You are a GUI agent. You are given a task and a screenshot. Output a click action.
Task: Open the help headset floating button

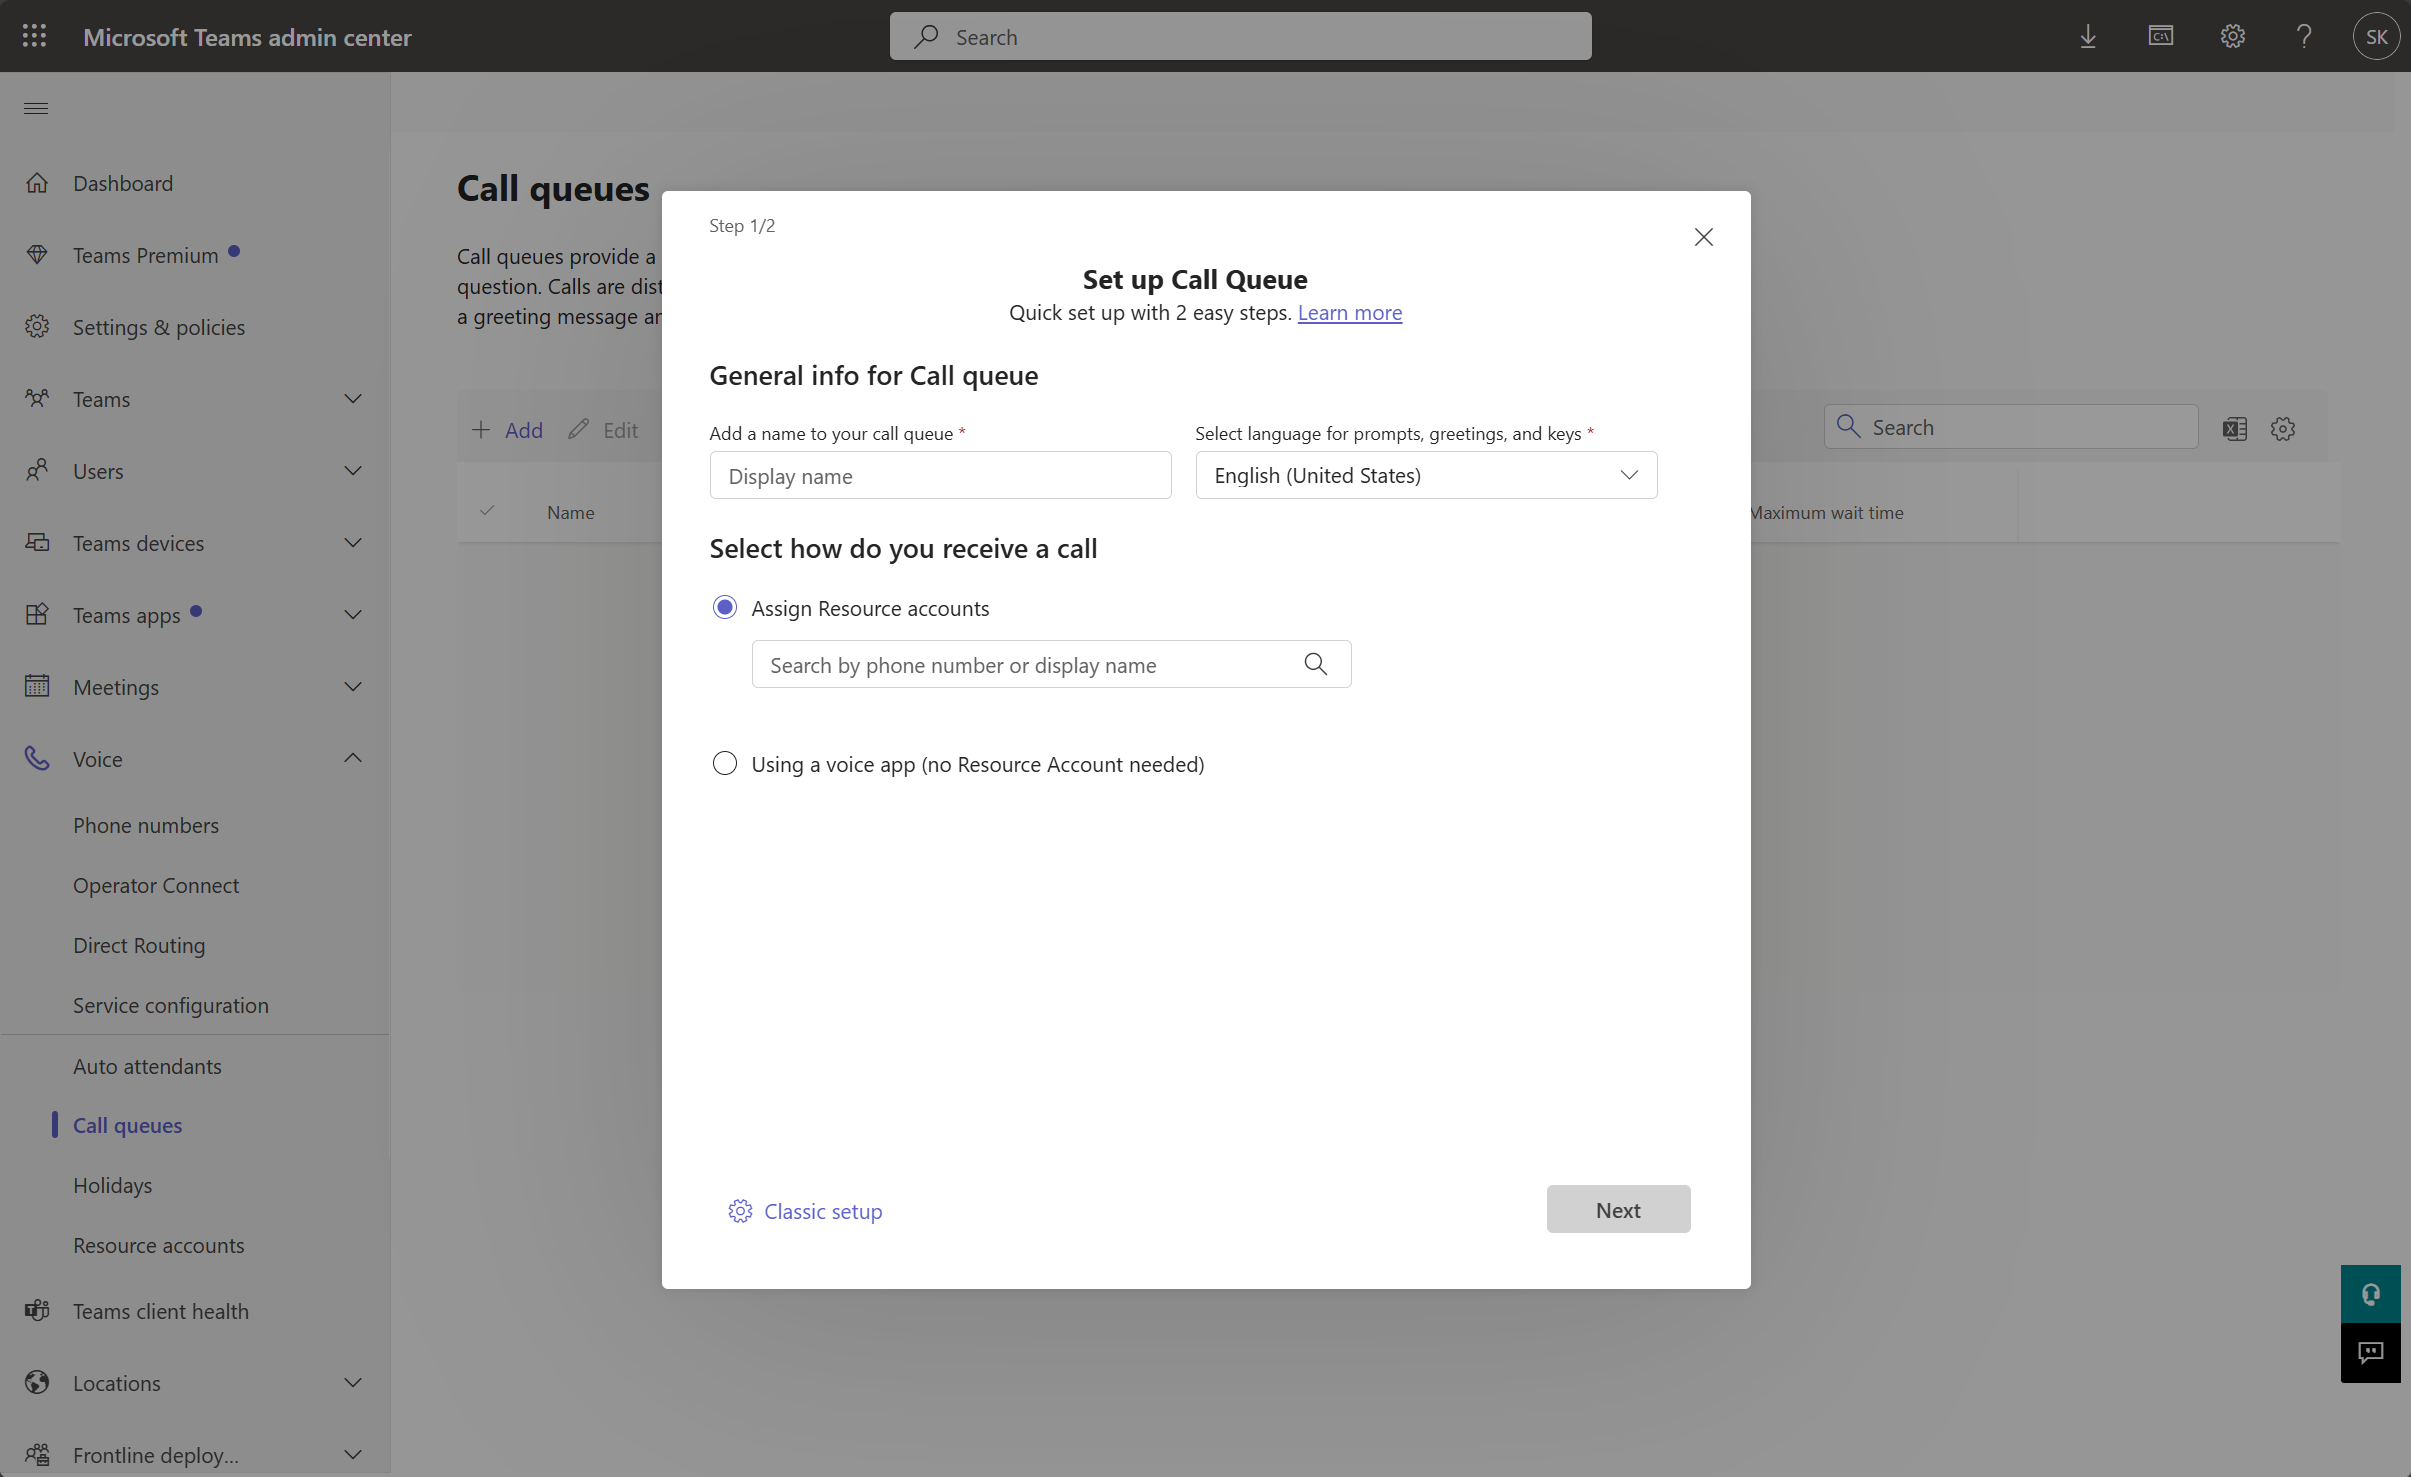tap(2370, 1294)
